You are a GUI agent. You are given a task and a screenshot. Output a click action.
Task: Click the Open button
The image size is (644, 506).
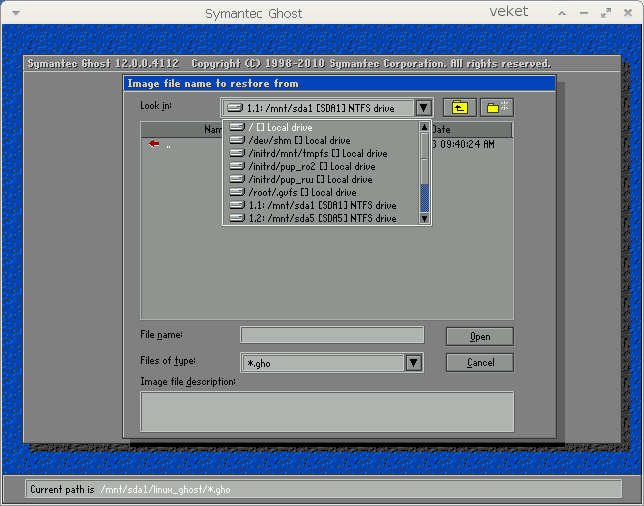[480, 337]
